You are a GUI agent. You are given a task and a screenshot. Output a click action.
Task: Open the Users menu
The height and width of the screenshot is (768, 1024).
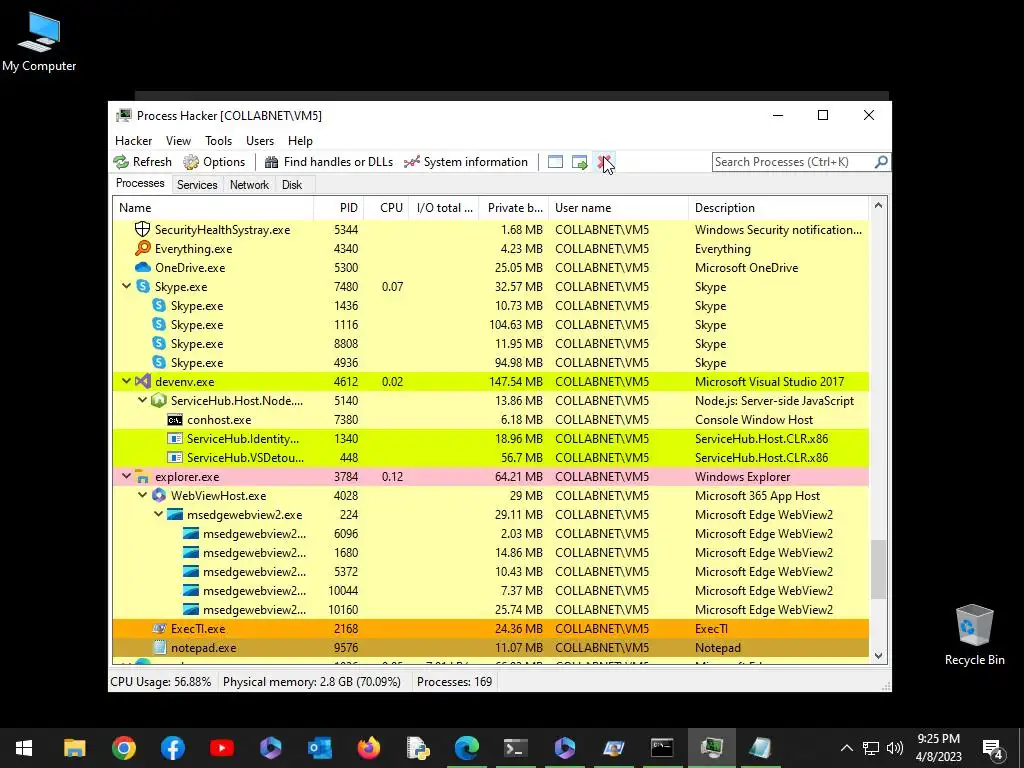[x=260, y=140]
